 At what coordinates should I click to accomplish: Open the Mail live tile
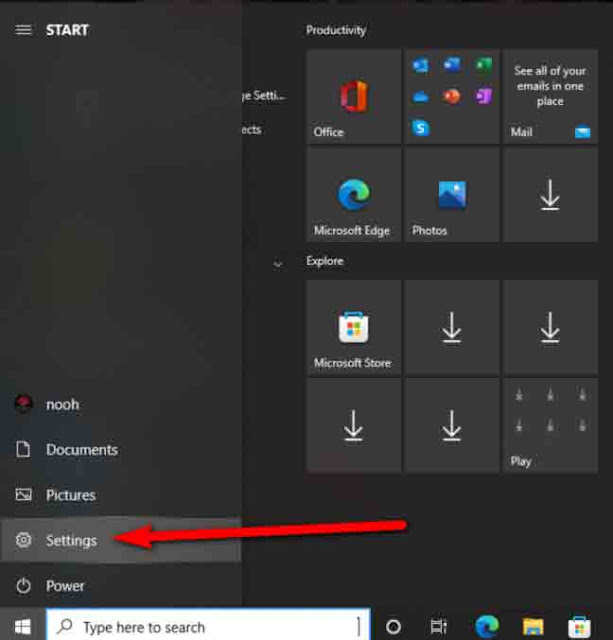click(x=551, y=97)
